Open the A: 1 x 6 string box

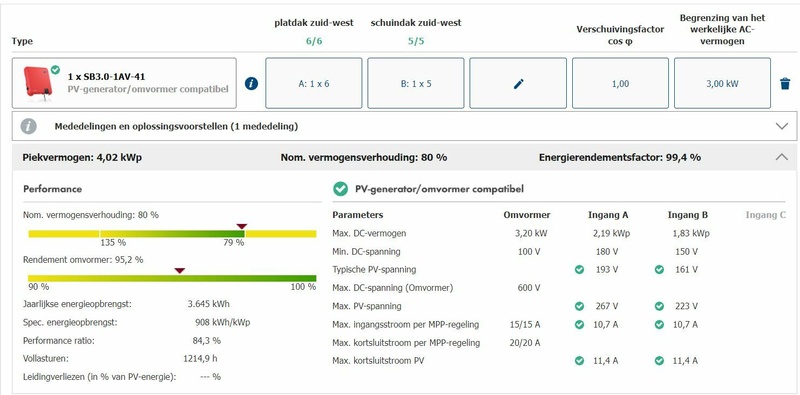(314, 83)
